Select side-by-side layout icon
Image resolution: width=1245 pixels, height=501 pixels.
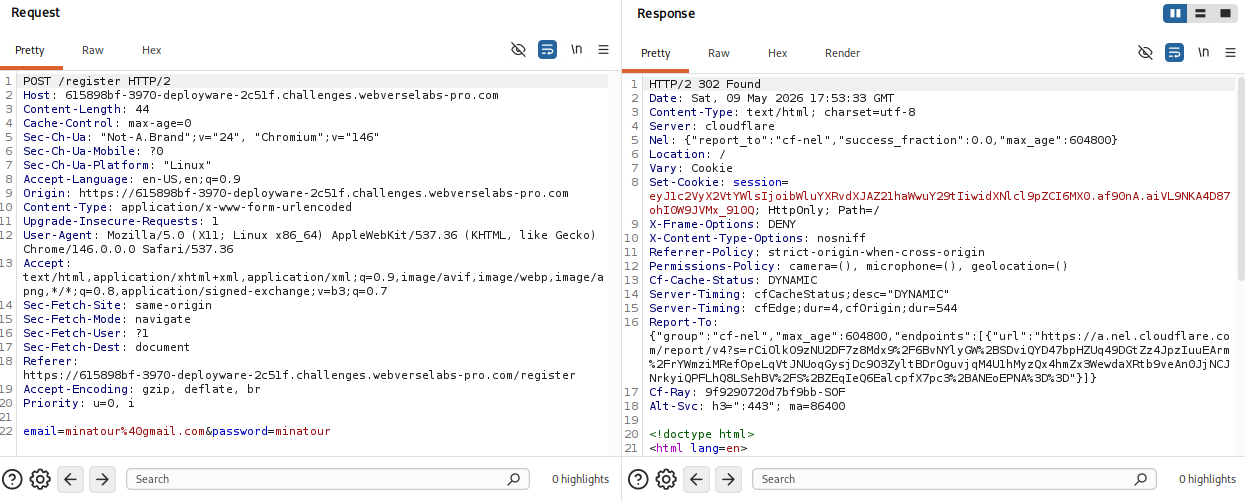point(1174,13)
